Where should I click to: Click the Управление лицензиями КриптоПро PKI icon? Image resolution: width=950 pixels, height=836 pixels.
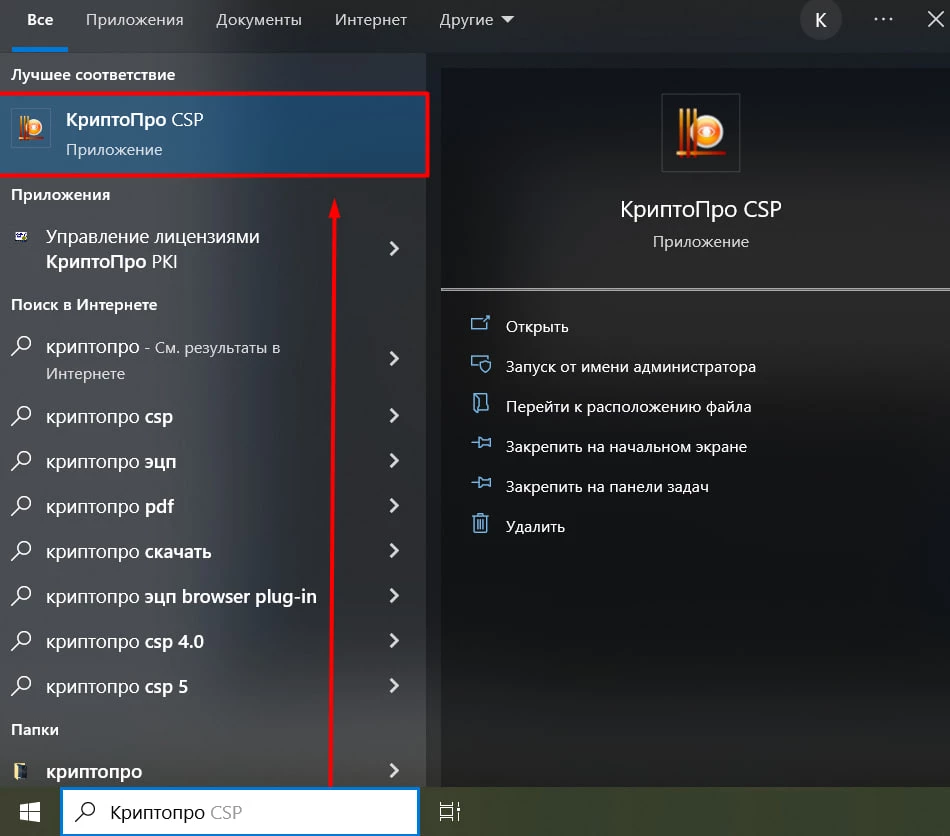click(21, 236)
